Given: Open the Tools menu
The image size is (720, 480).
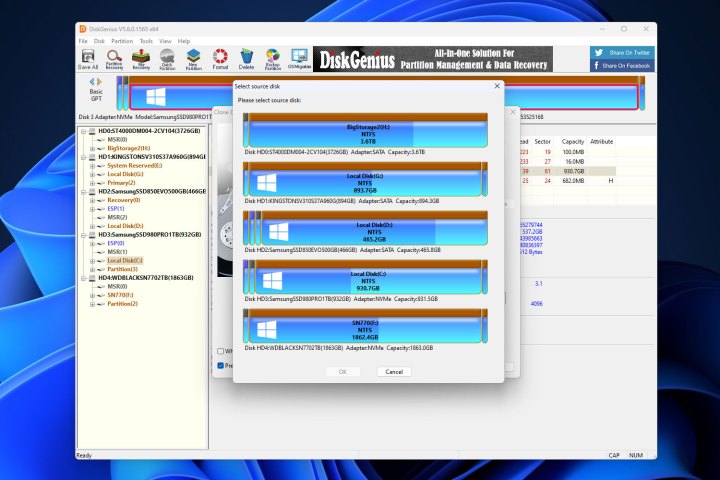Looking at the screenshot, I should 146,41.
